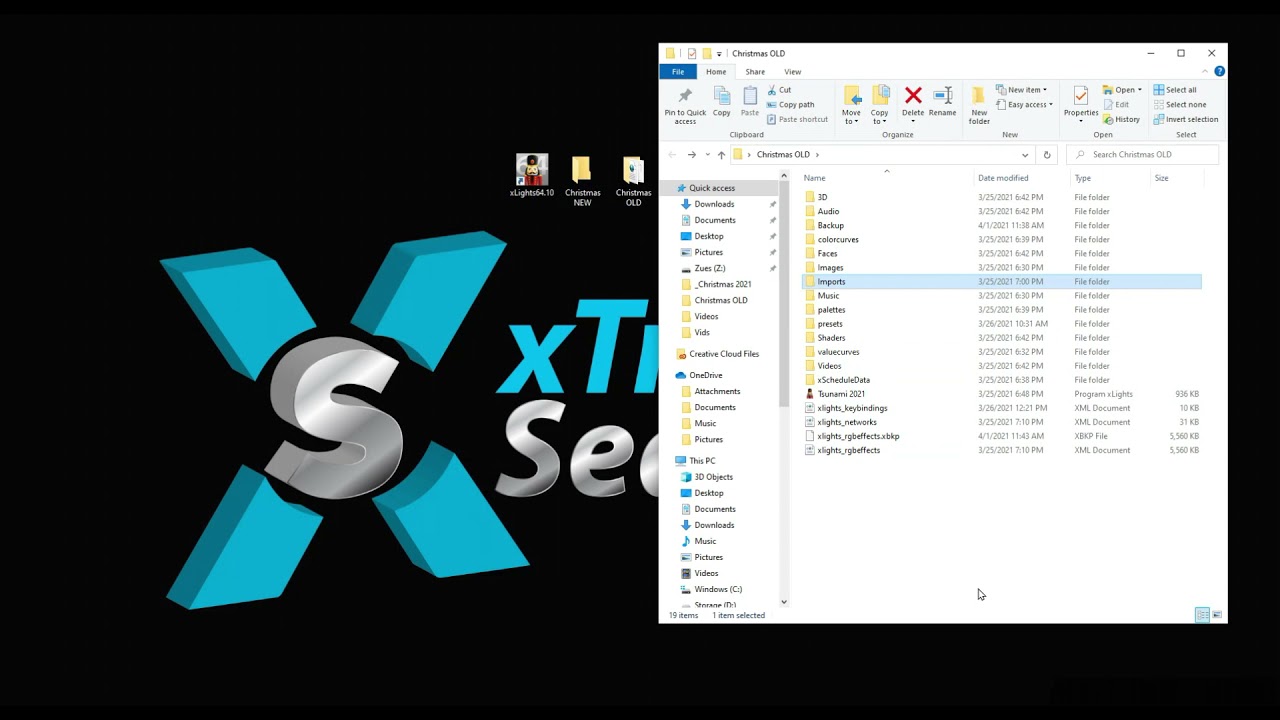Select xlights_networks file
This screenshot has height=720, width=1280.
847,422
